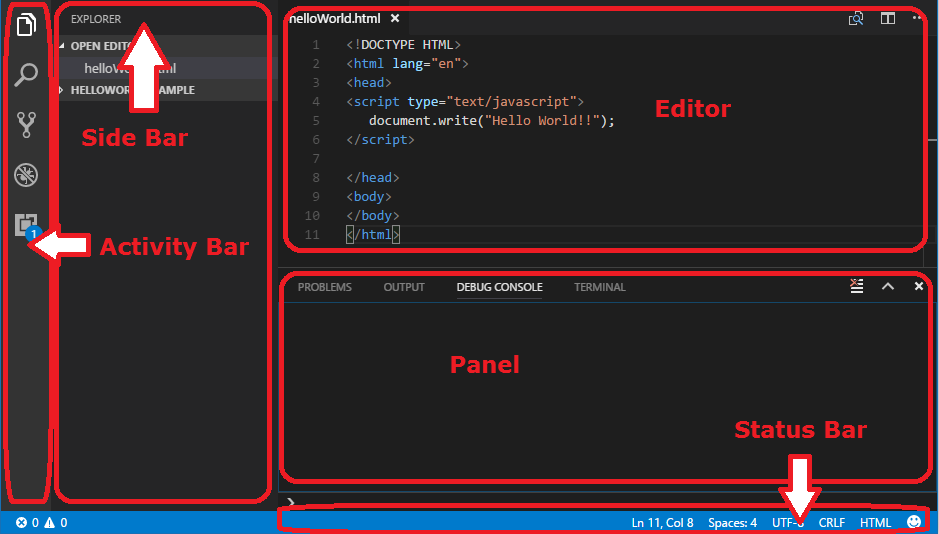The width and height of the screenshot is (939, 534).
Task: Split the editor using the split icon
Action: [x=887, y=19]
